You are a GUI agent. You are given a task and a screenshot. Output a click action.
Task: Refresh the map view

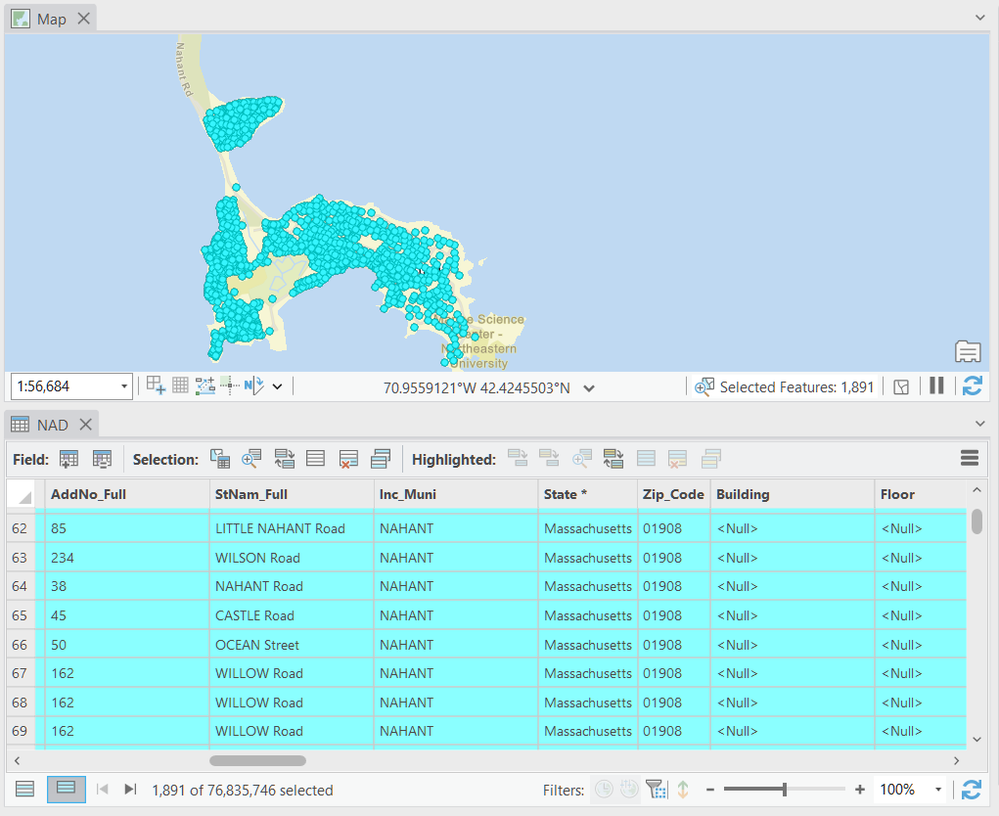(972, 385)
